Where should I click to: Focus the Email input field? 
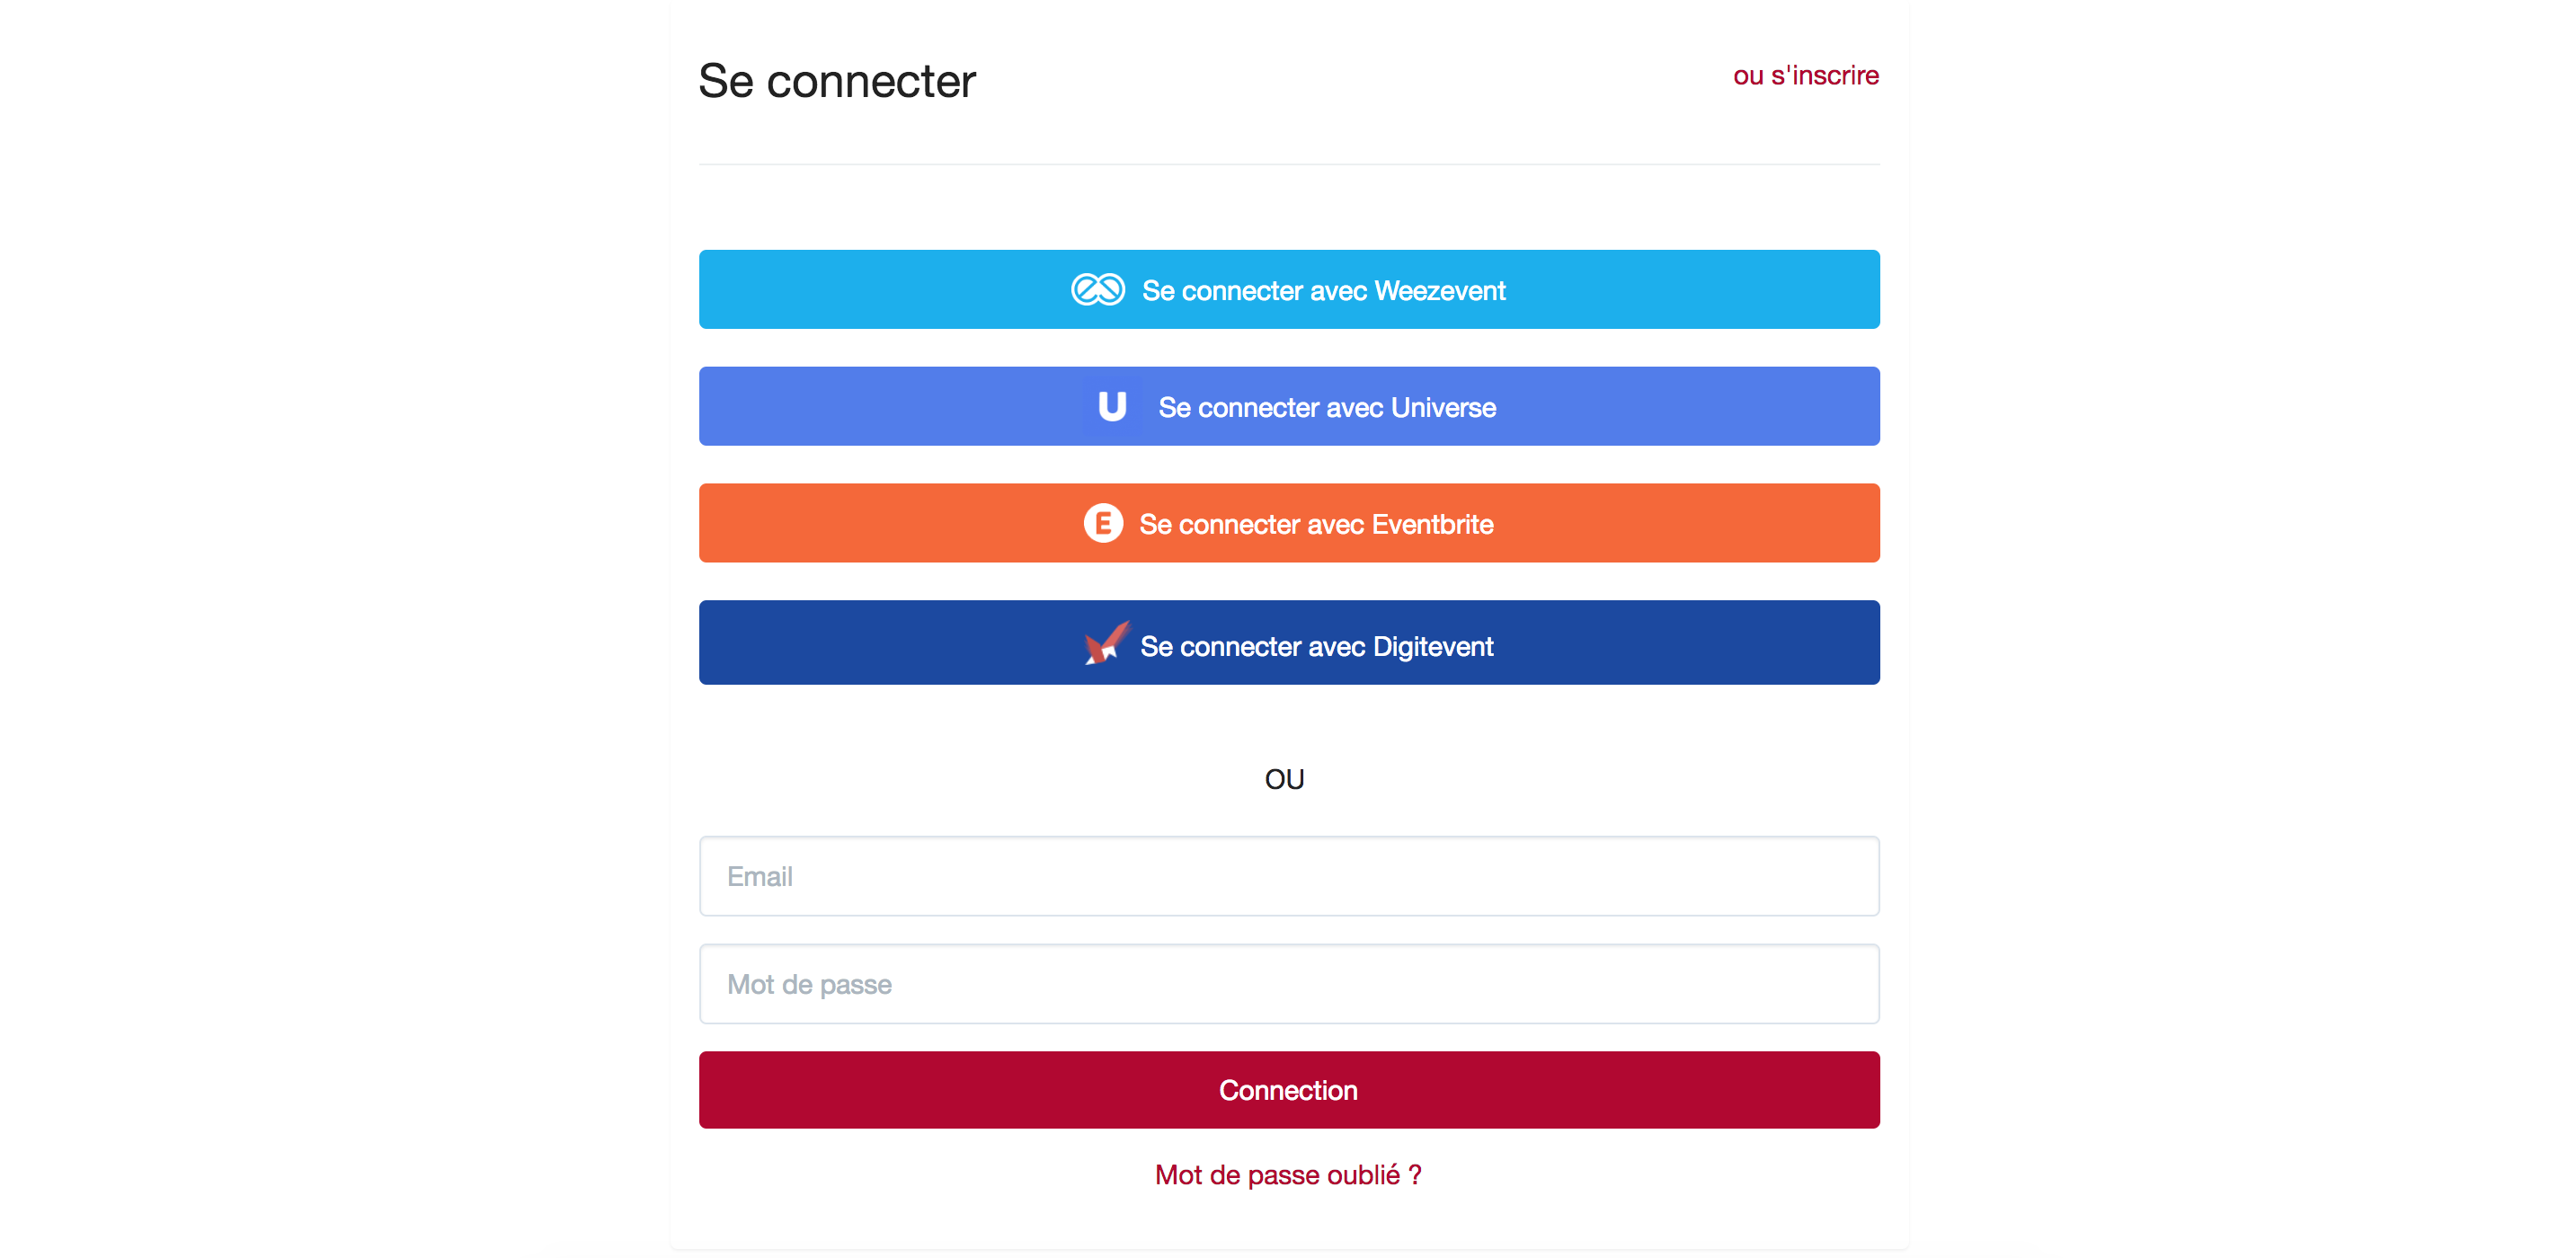tap(1288, 876)
